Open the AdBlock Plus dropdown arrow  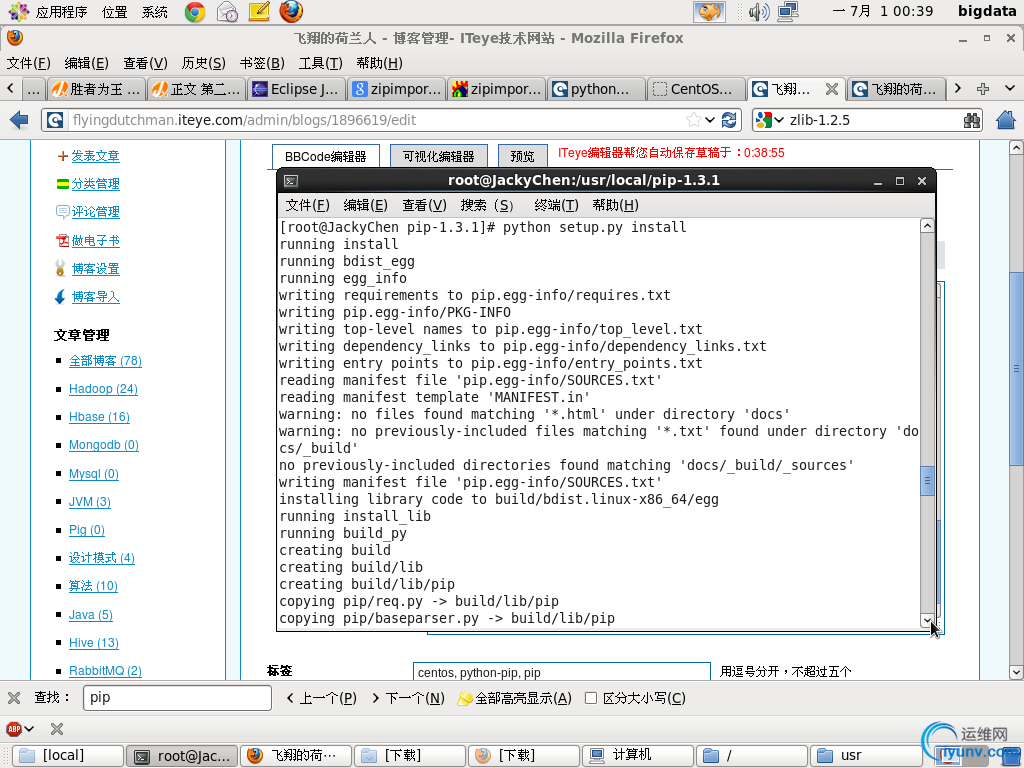29,728
